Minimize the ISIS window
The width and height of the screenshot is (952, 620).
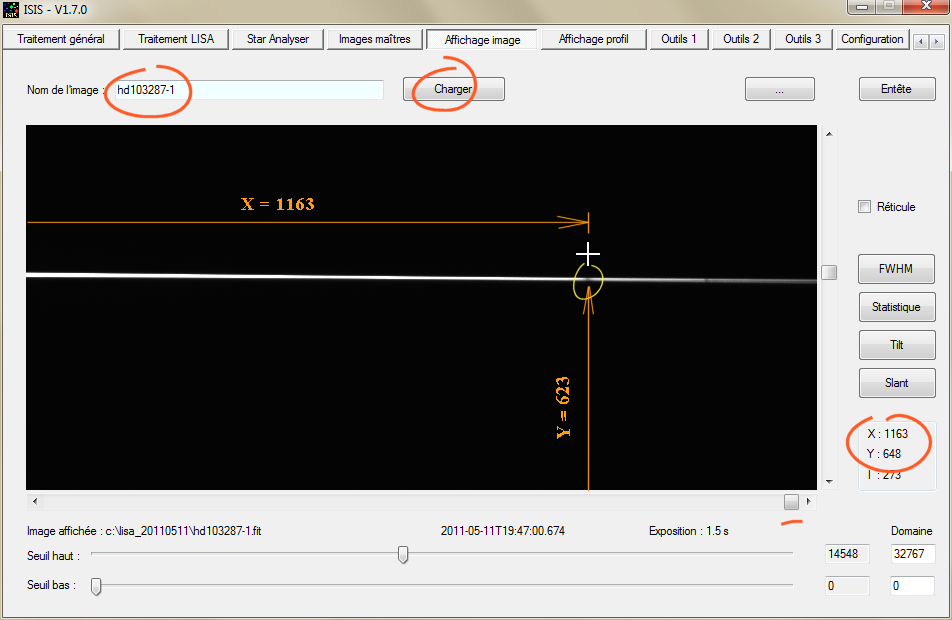pos(861,7)
